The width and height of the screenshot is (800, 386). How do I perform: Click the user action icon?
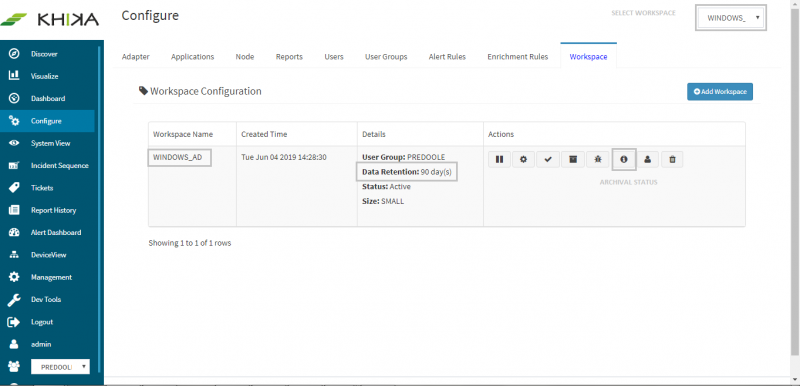click(x=647, y=159)
